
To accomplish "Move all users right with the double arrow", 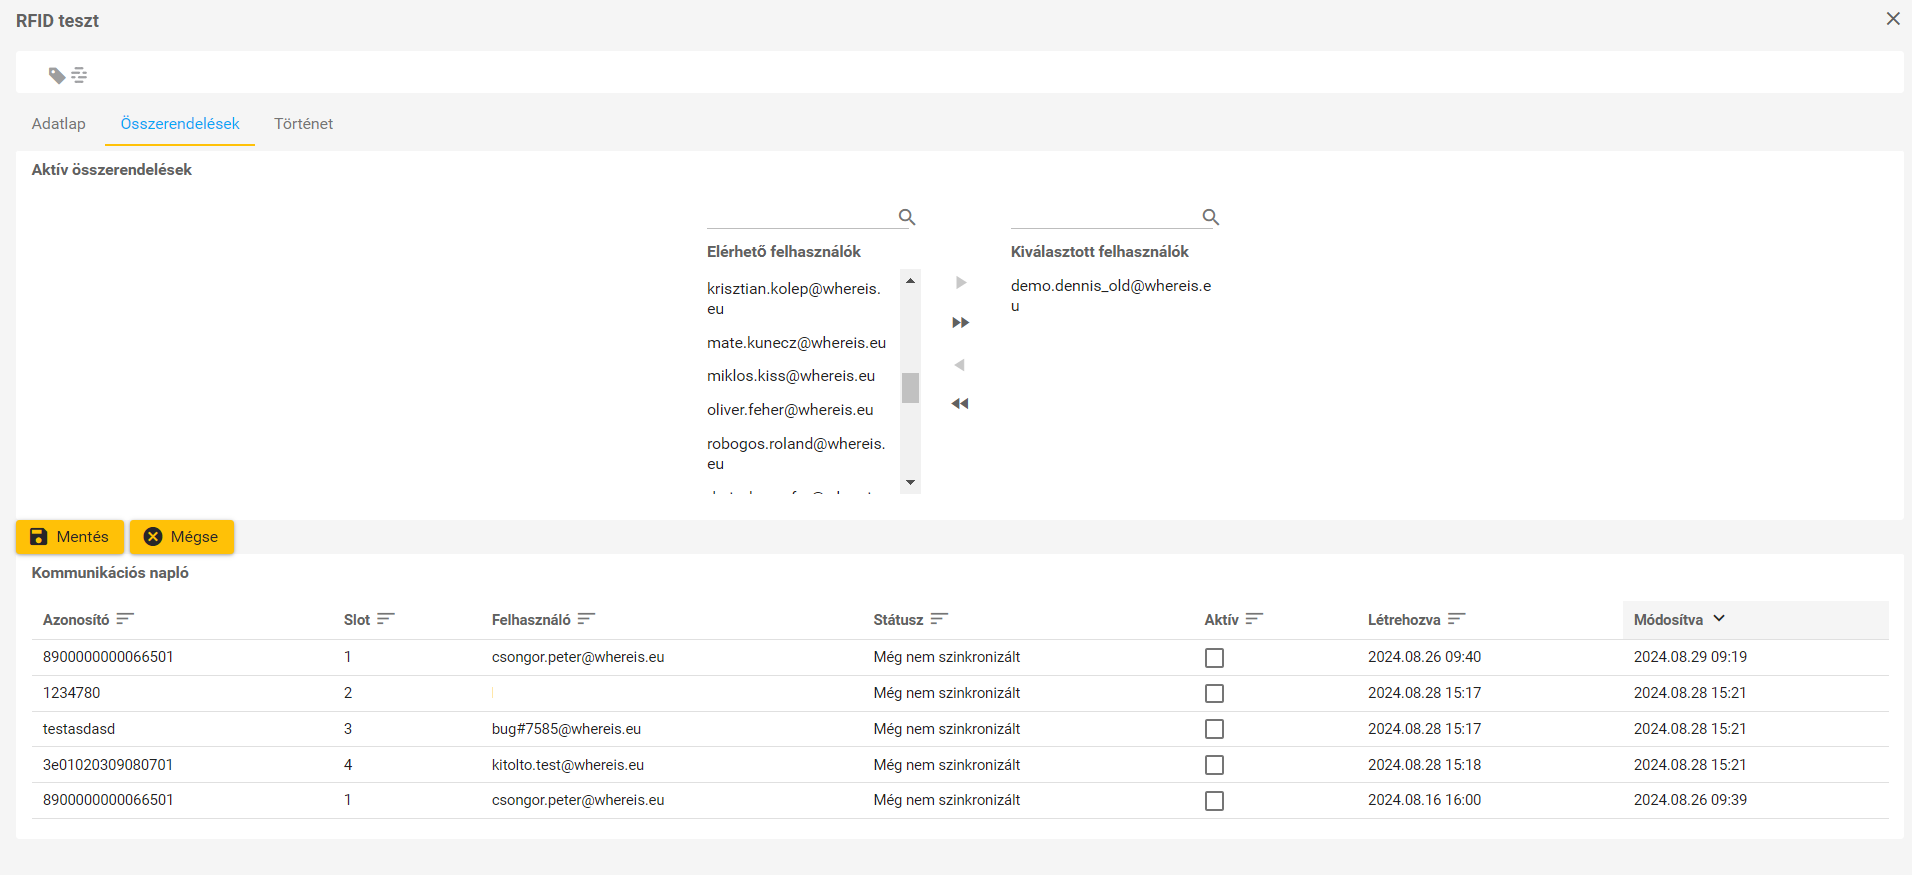I will point(960,323).
